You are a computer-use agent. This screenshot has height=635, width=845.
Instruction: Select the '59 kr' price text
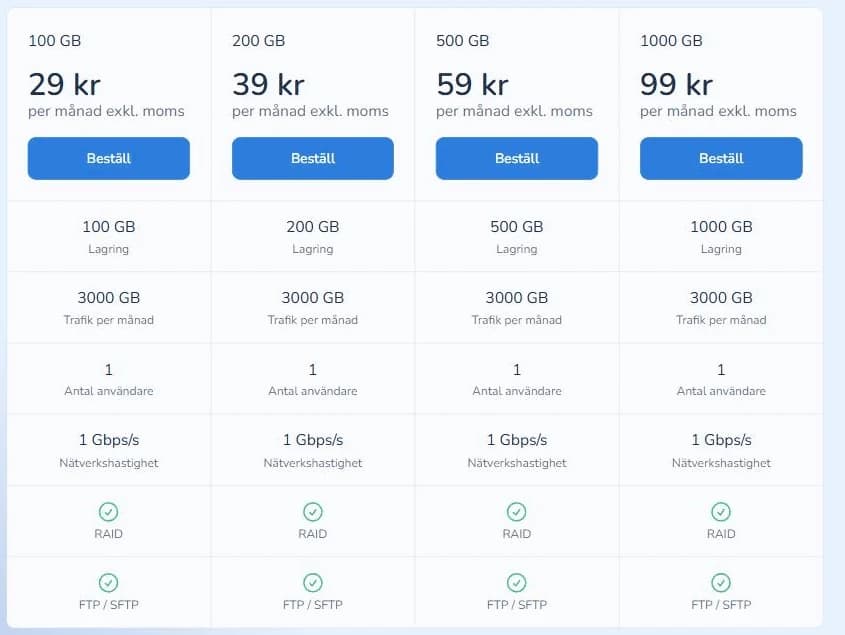(473, 85)
